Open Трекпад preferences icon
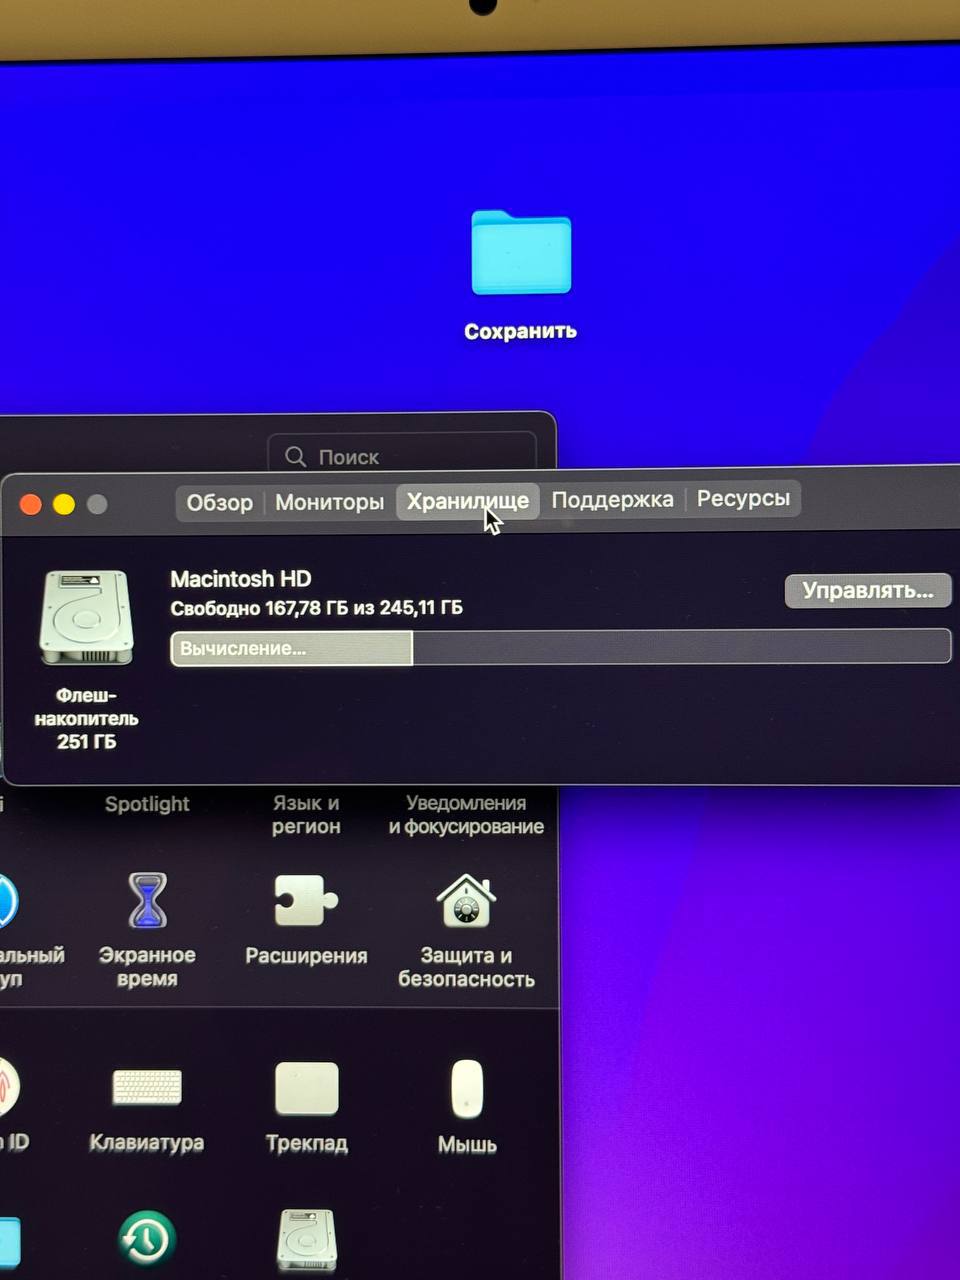 click(306, 1088)
